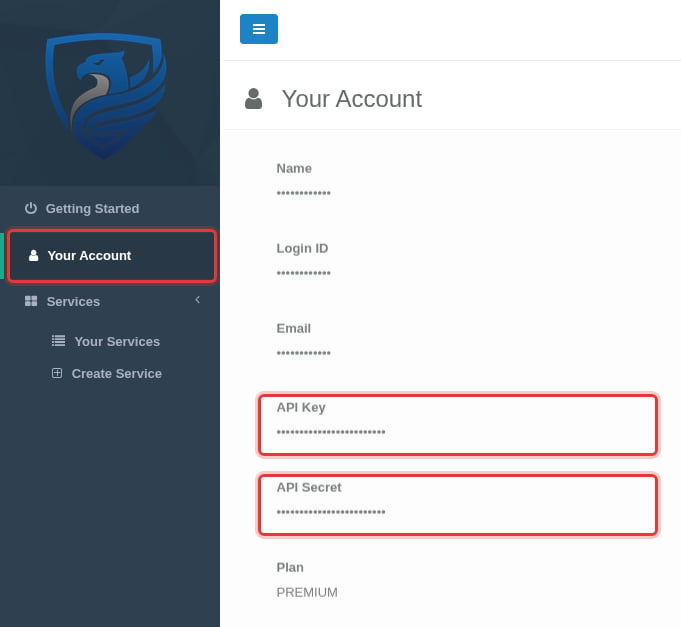The height and width of the screenshot is (627, 681).
Task: Click the API Key label
Action: [301, 407]
